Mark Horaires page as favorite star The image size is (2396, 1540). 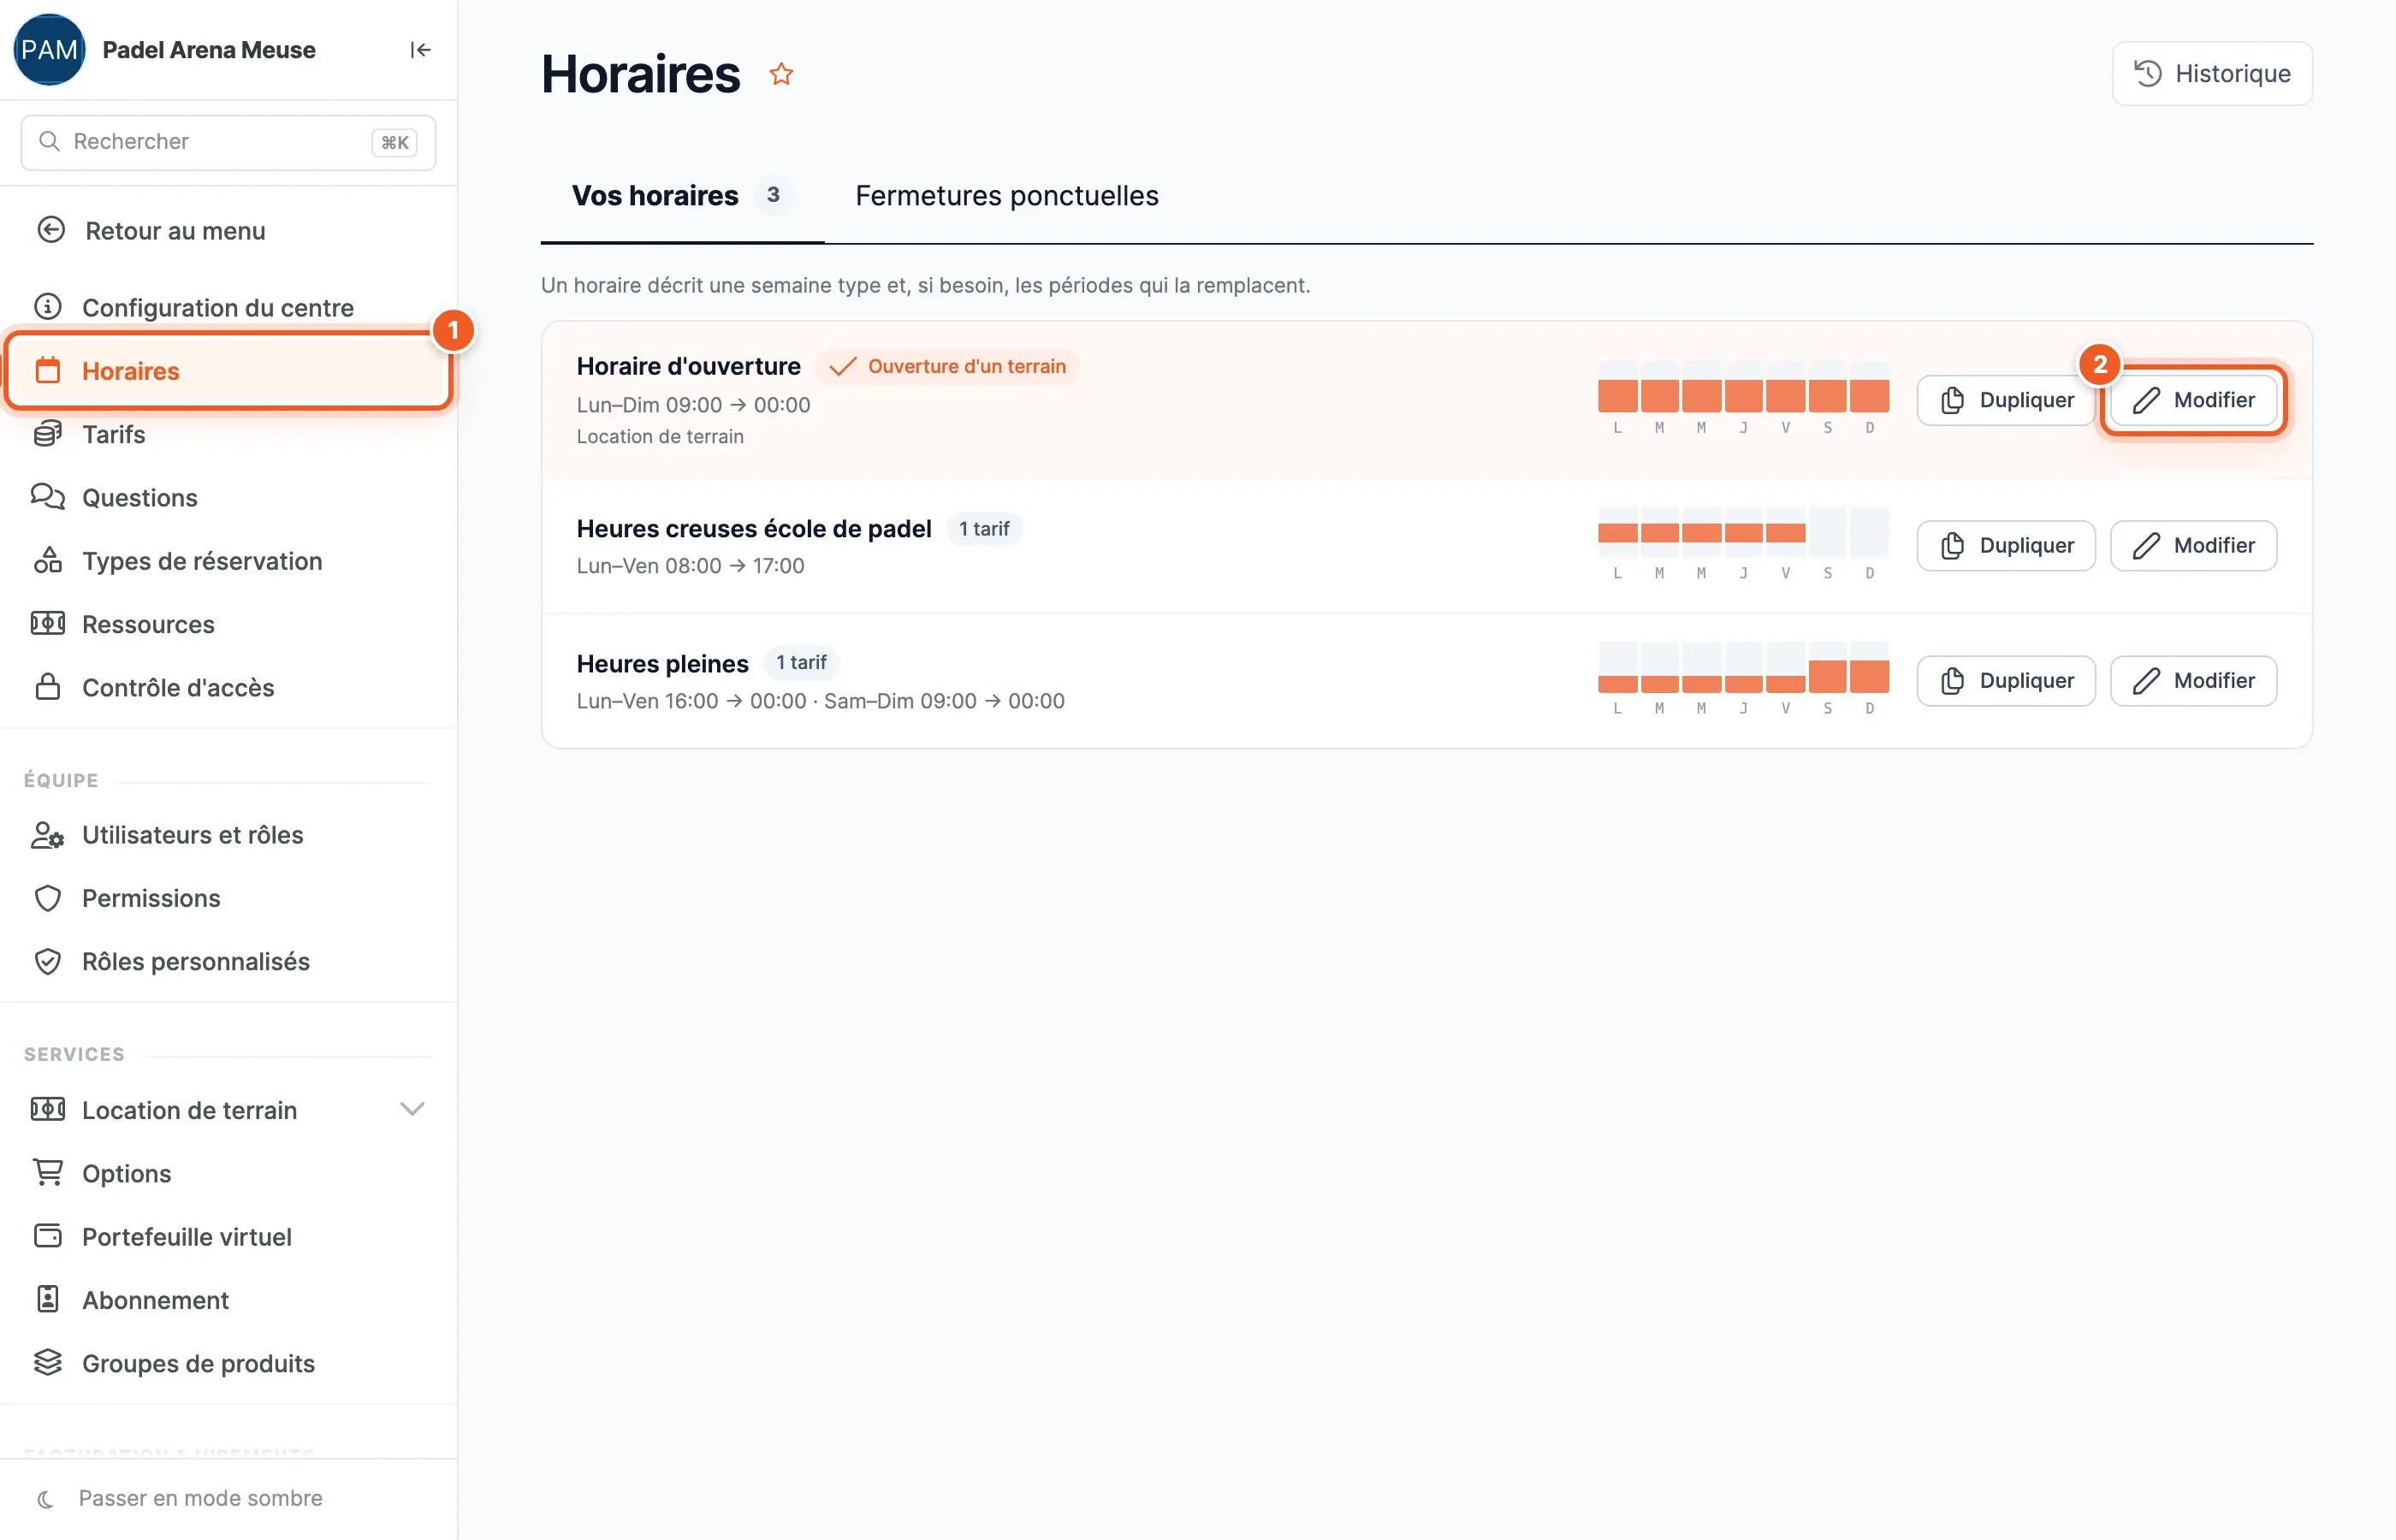[781, 74]
